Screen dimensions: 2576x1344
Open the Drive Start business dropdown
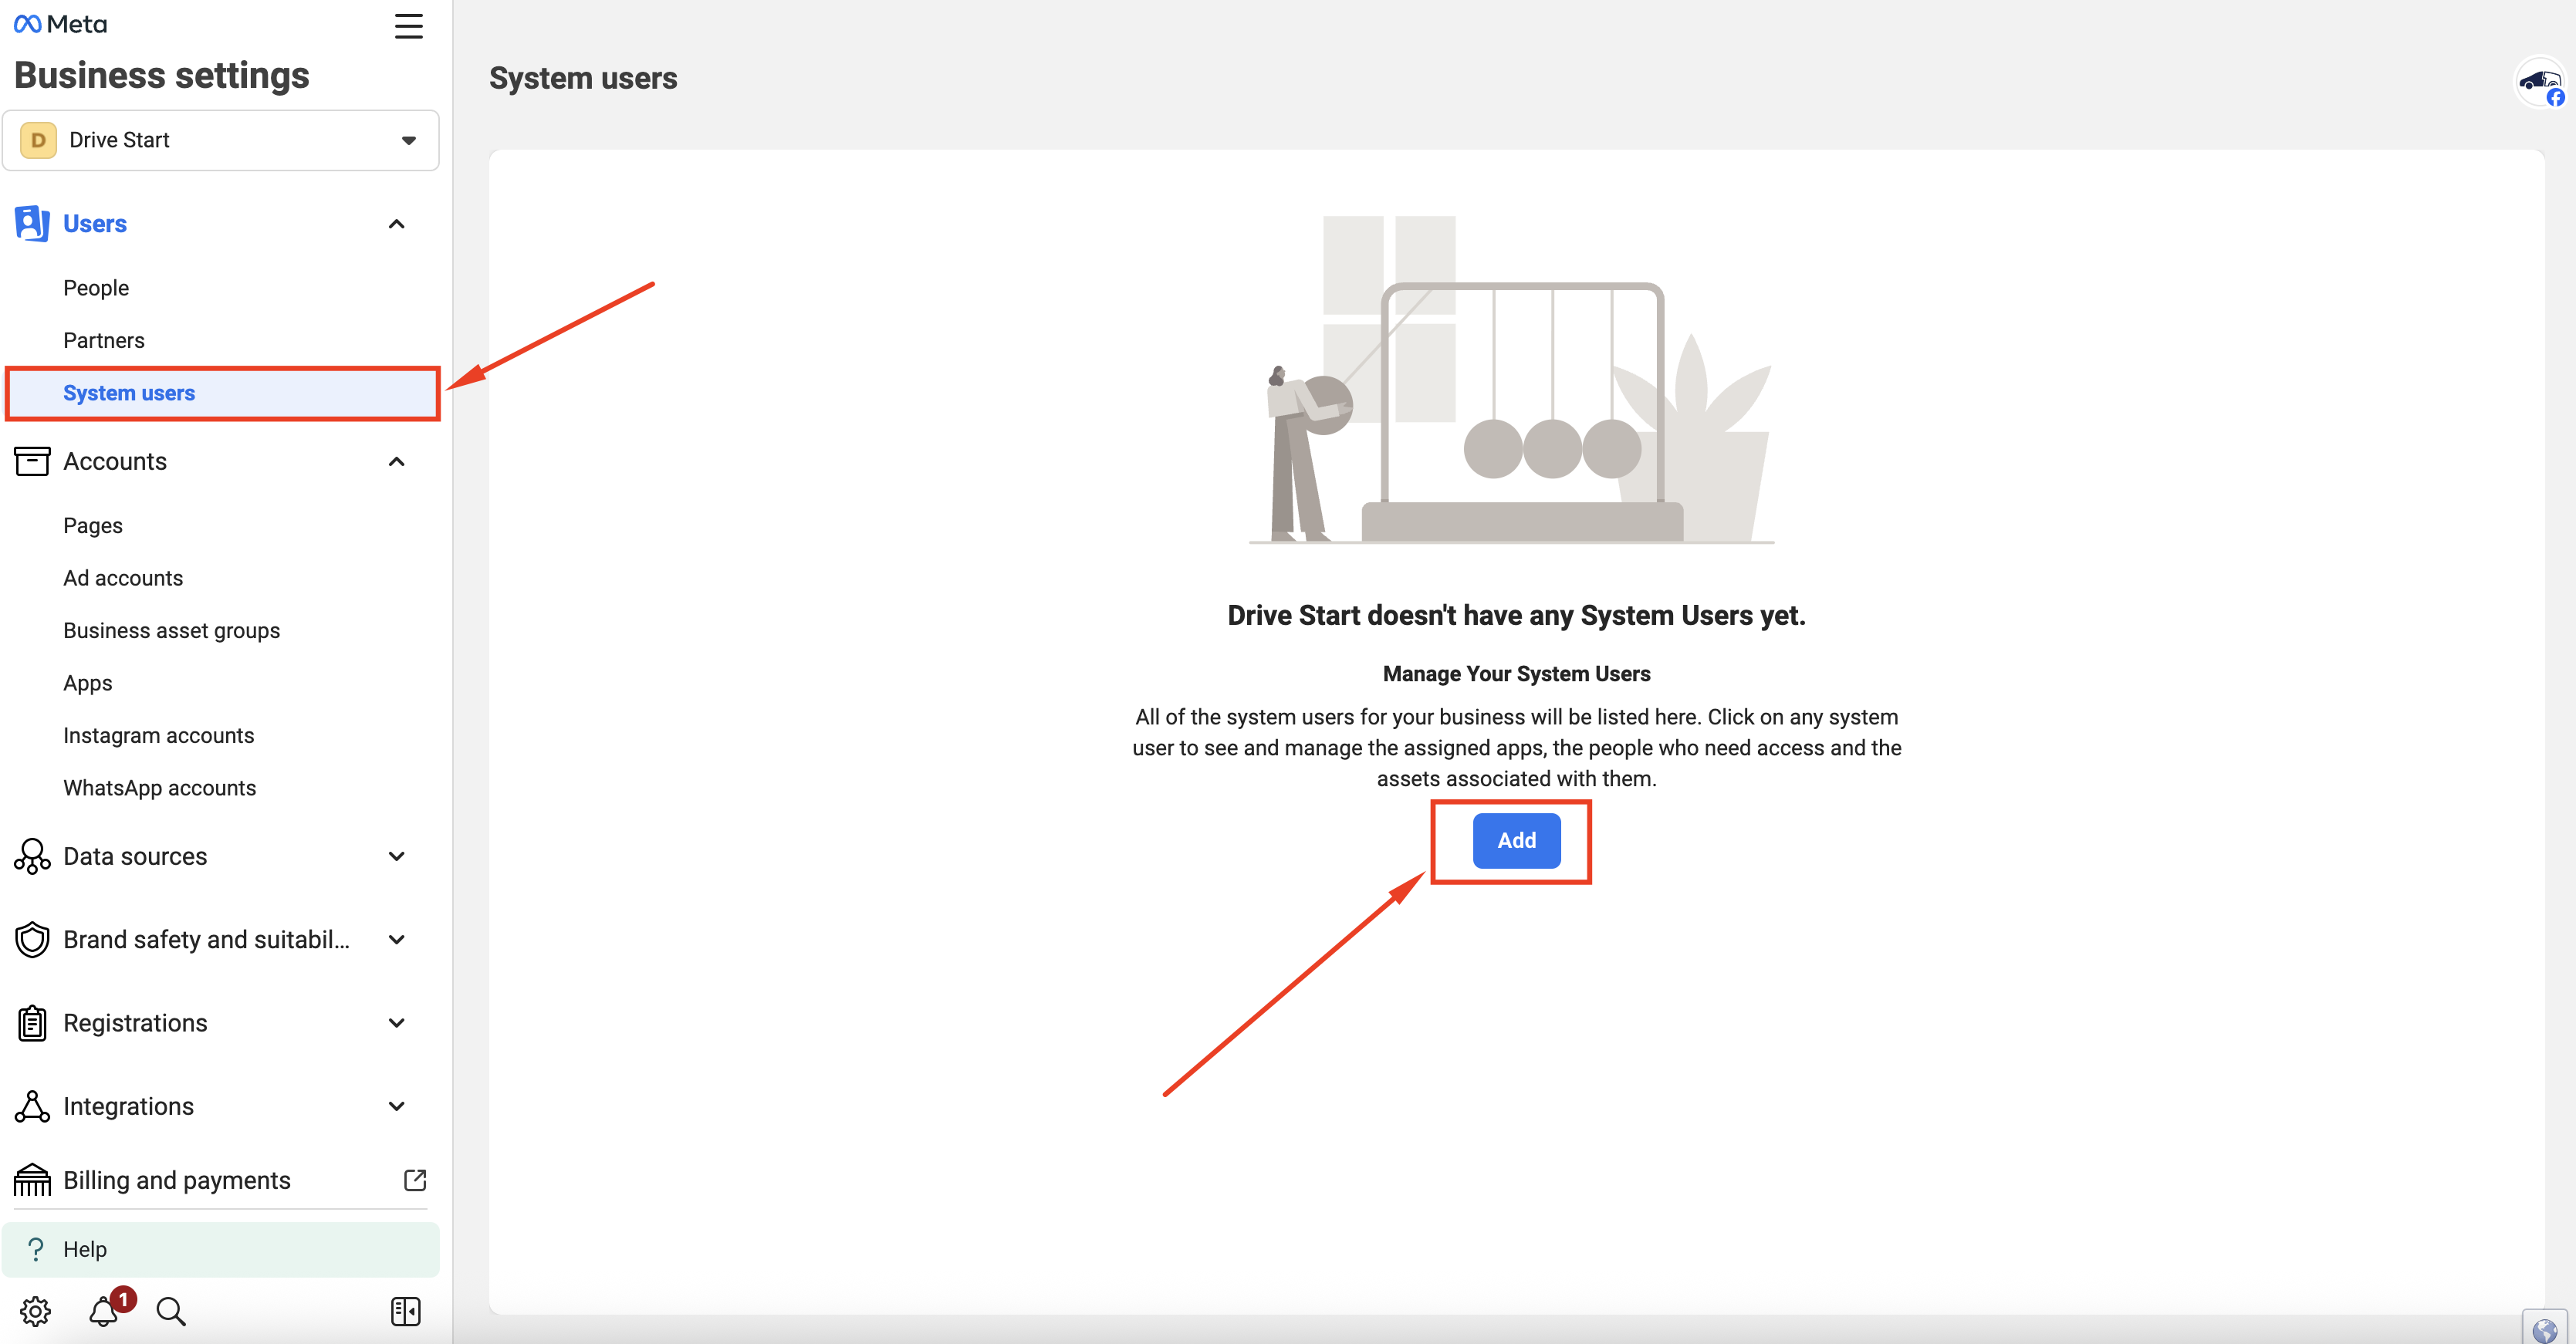pos(221,140)
